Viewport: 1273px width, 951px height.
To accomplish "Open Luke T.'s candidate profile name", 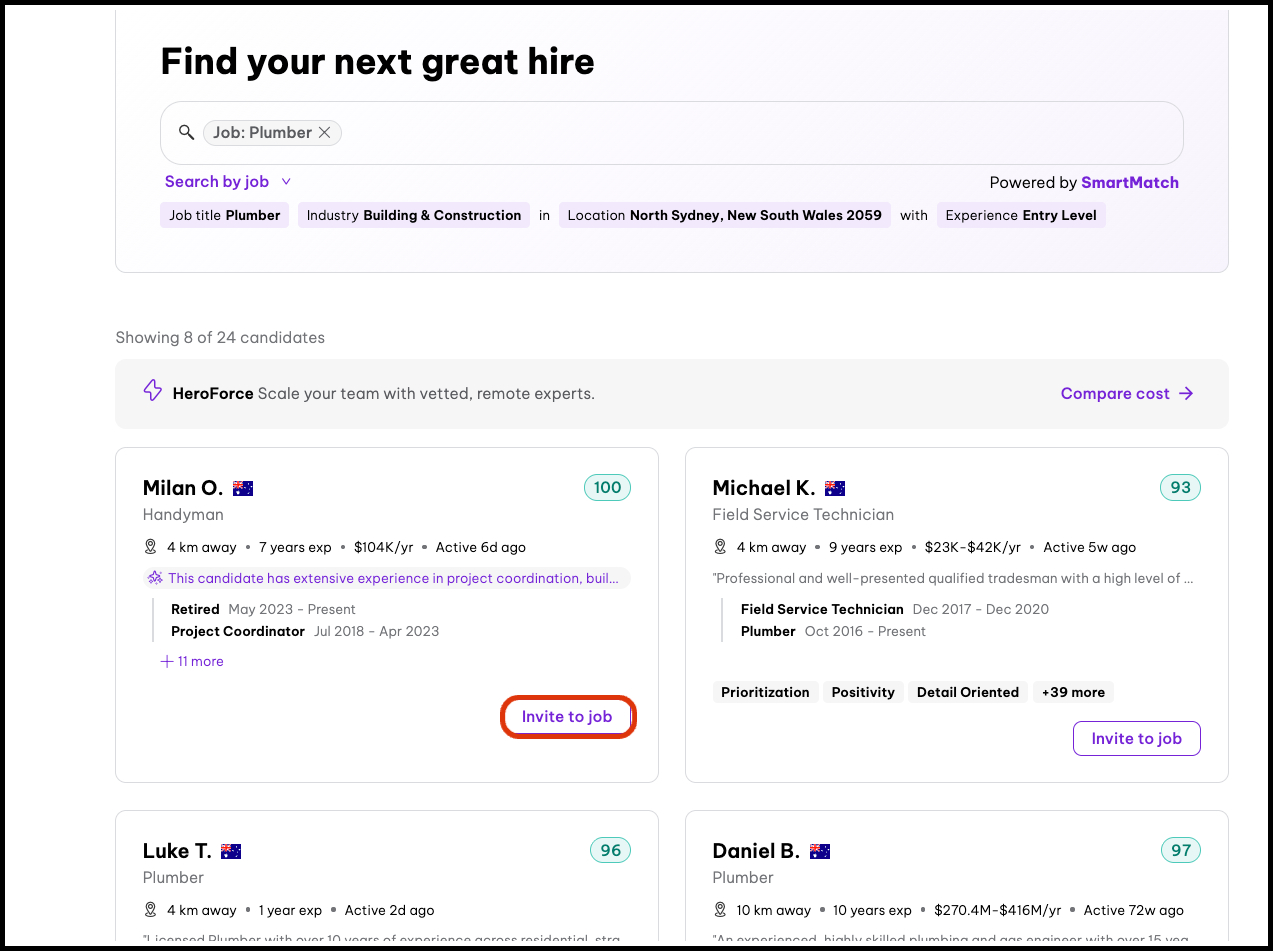I will tap(177, 851).
